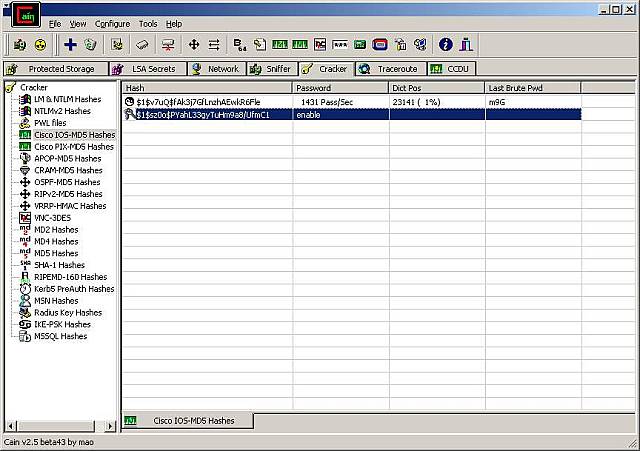This screenshot has height=451, width=640.
Task: Select VNC-3DES in tree
Action: pos(52,218)
